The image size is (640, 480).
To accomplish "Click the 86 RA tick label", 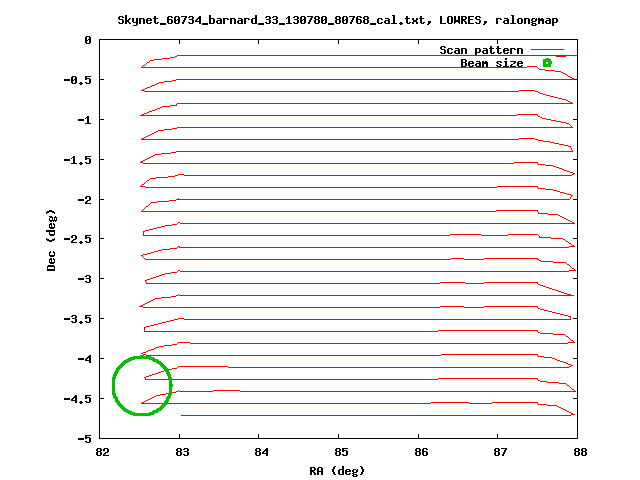I will click(x=421, y=452).
